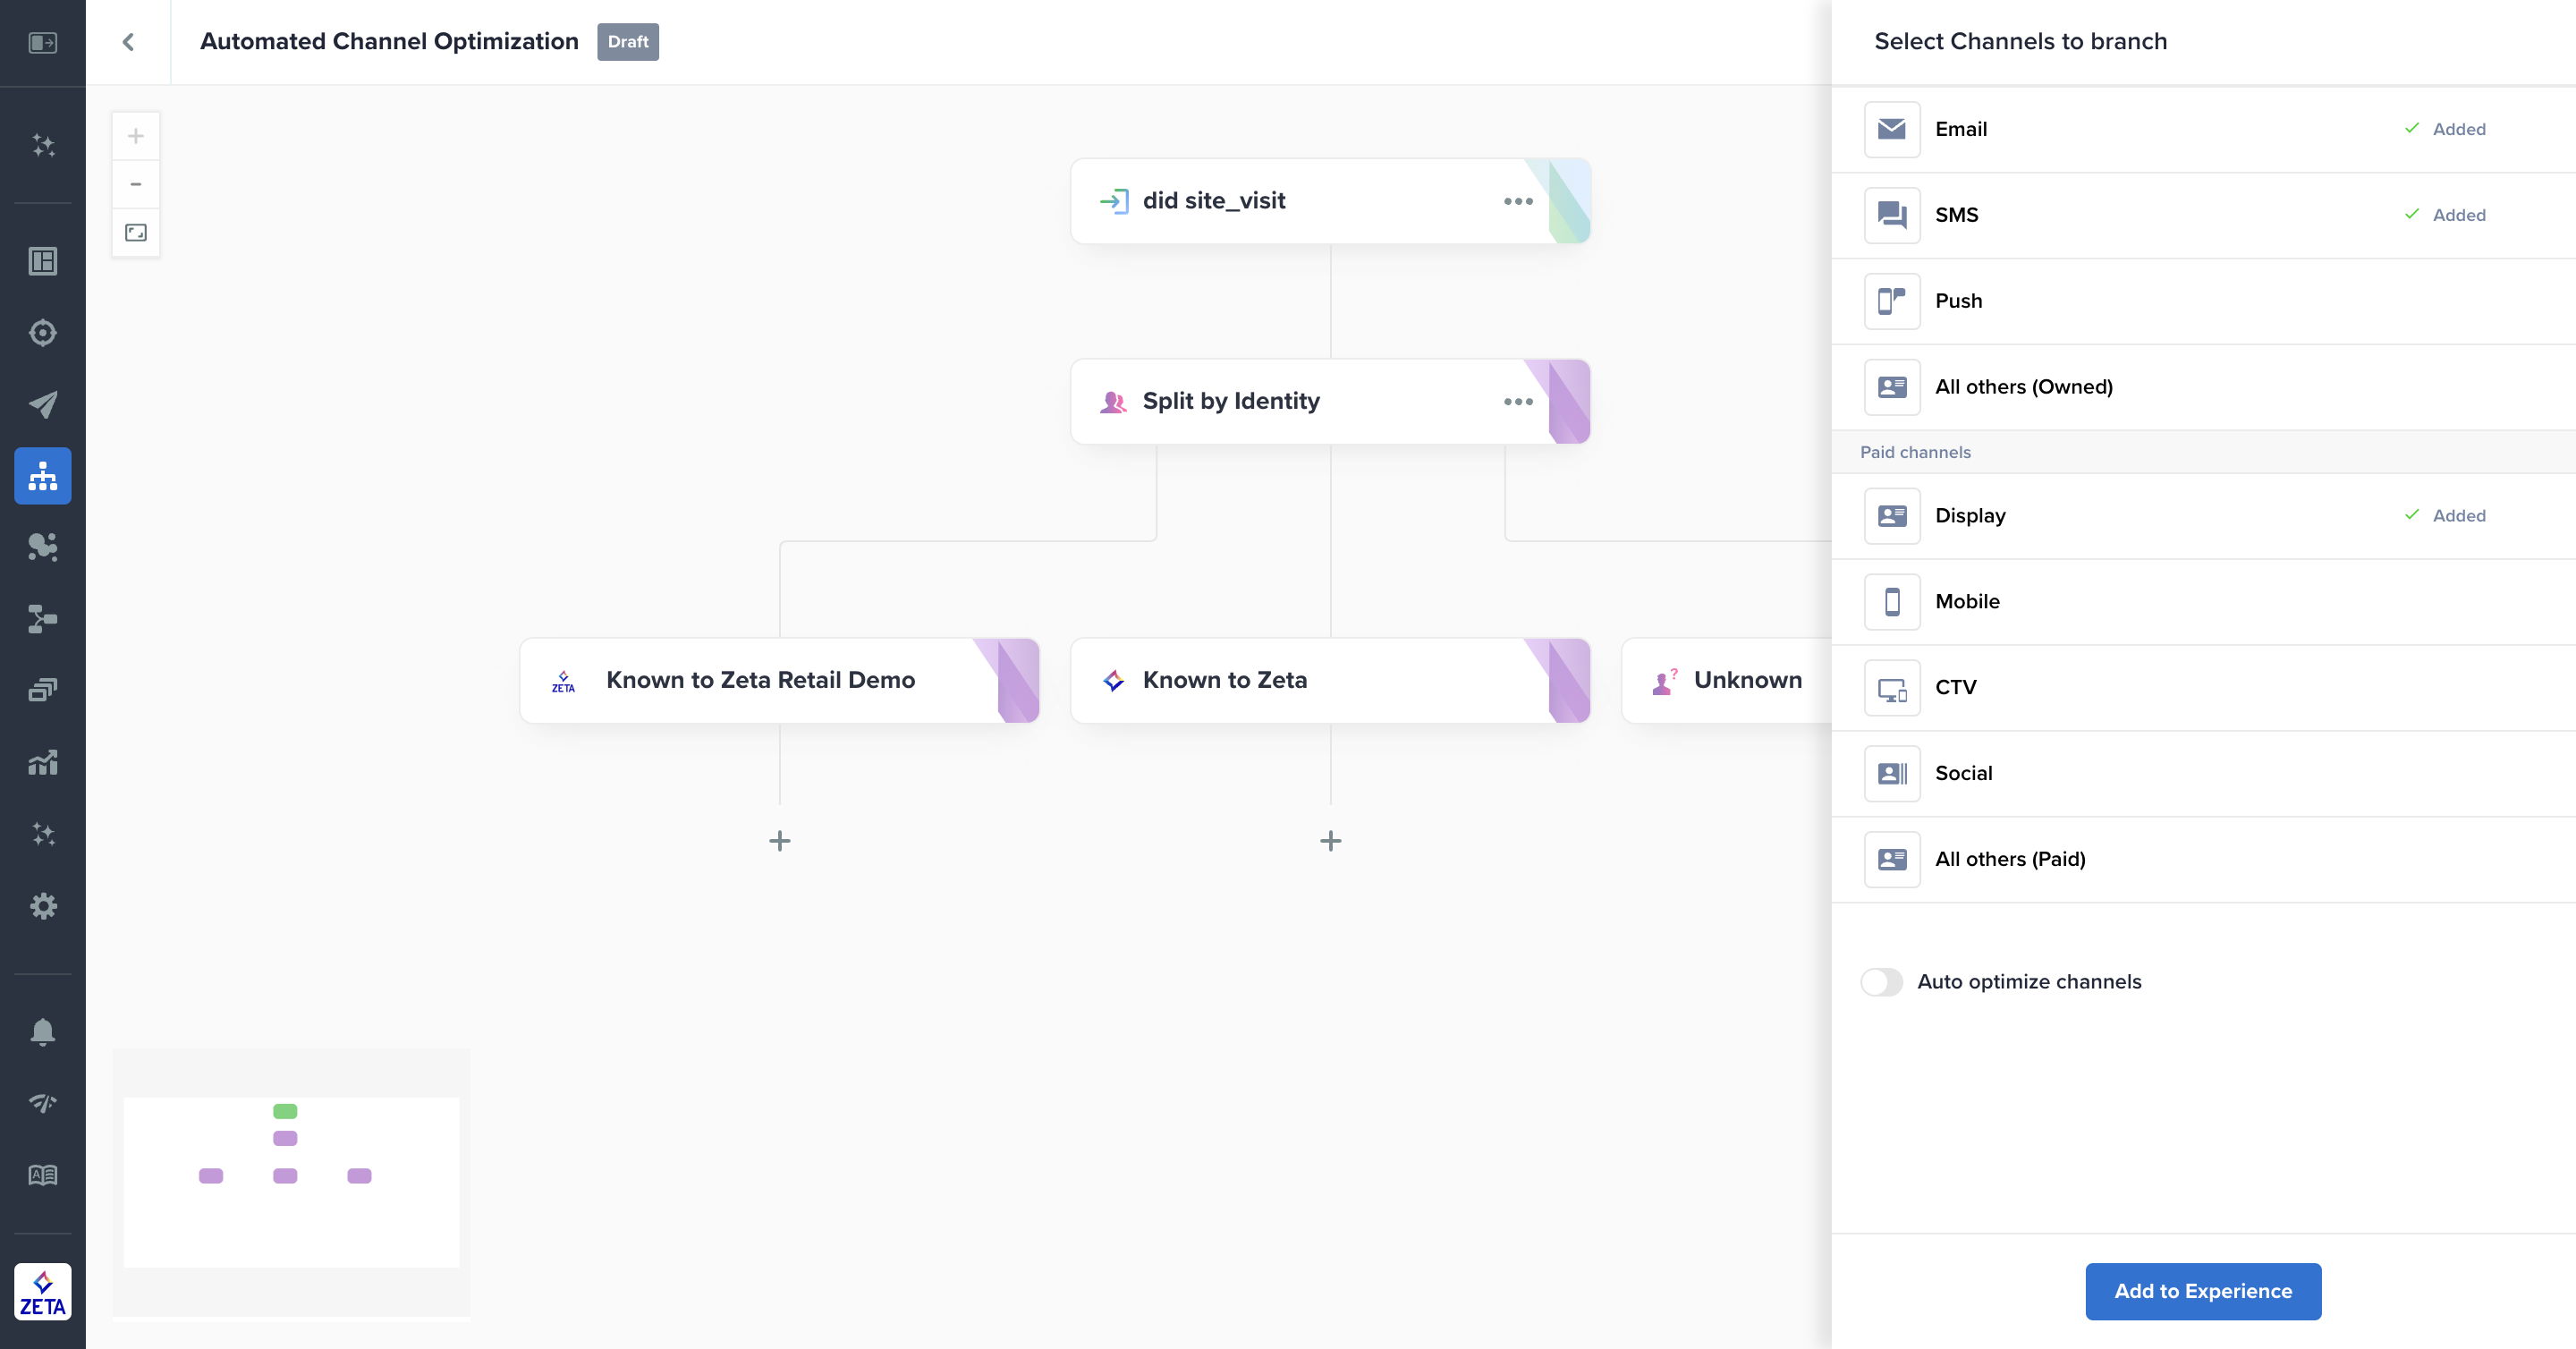Image resolution: width=2576 pixels, height=1349 pixels.
Task: Zoom out of the canvas
Action: [136, 184]
